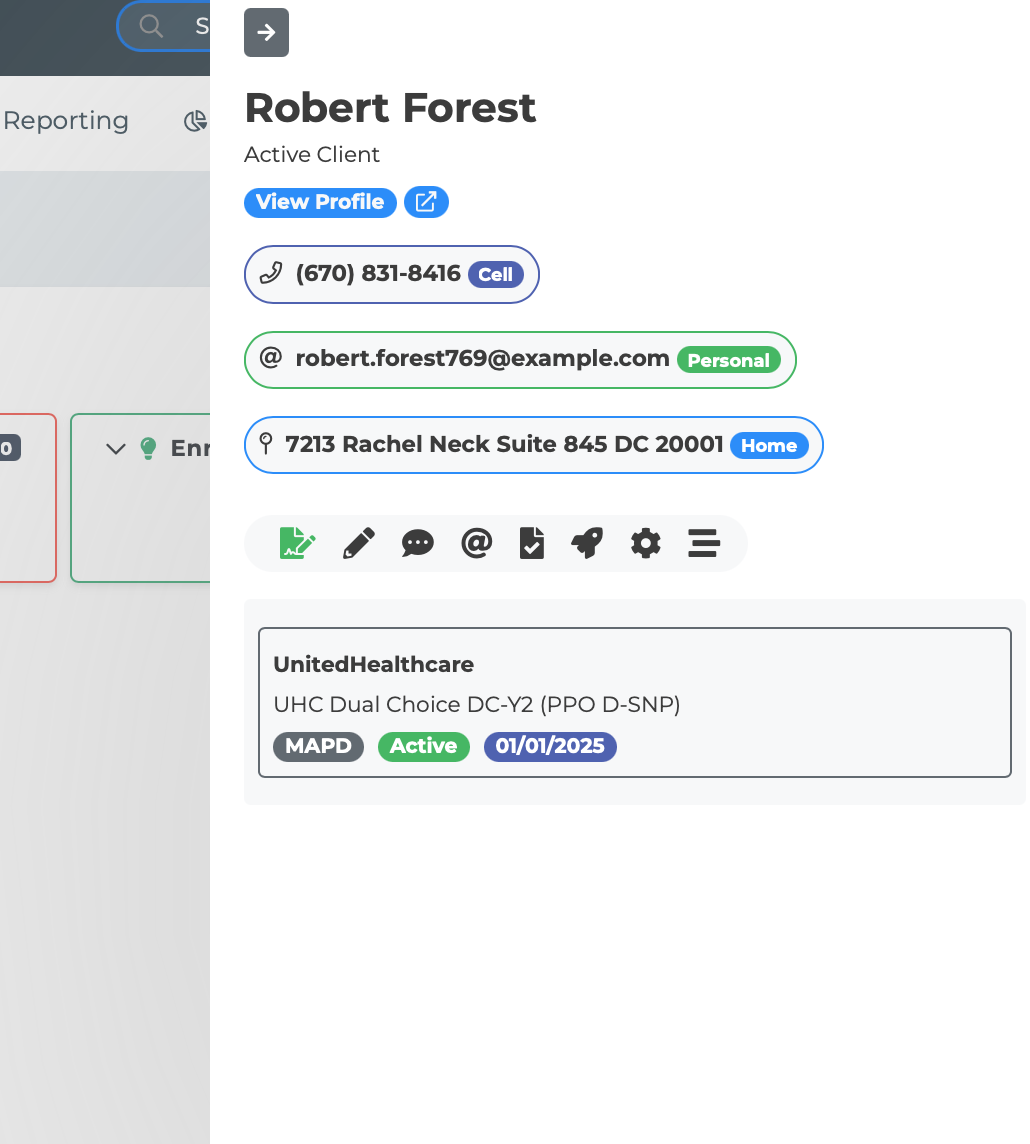The width and height of the screenshot is (1030, 1144).
Task: Click the robert.forest769@example.com email pill
Action: (x=482, y=359)
